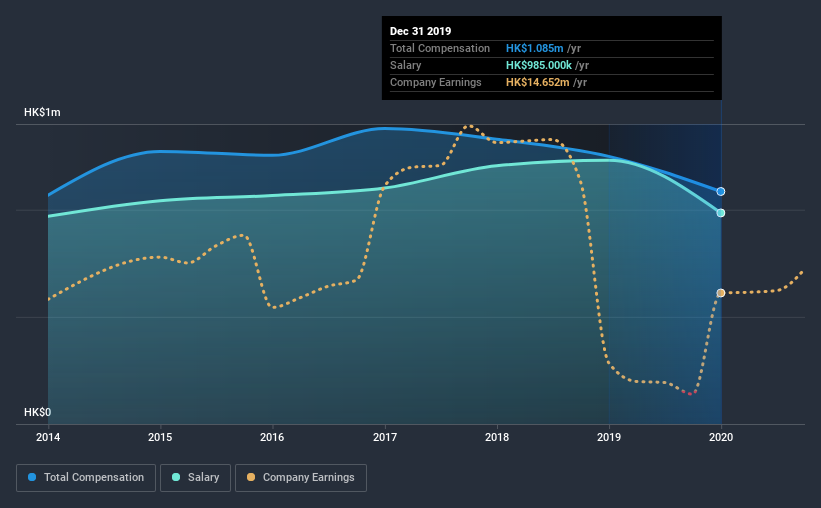
Task: Click the 2016 x-axis label
Action: (x=272, y=437)
